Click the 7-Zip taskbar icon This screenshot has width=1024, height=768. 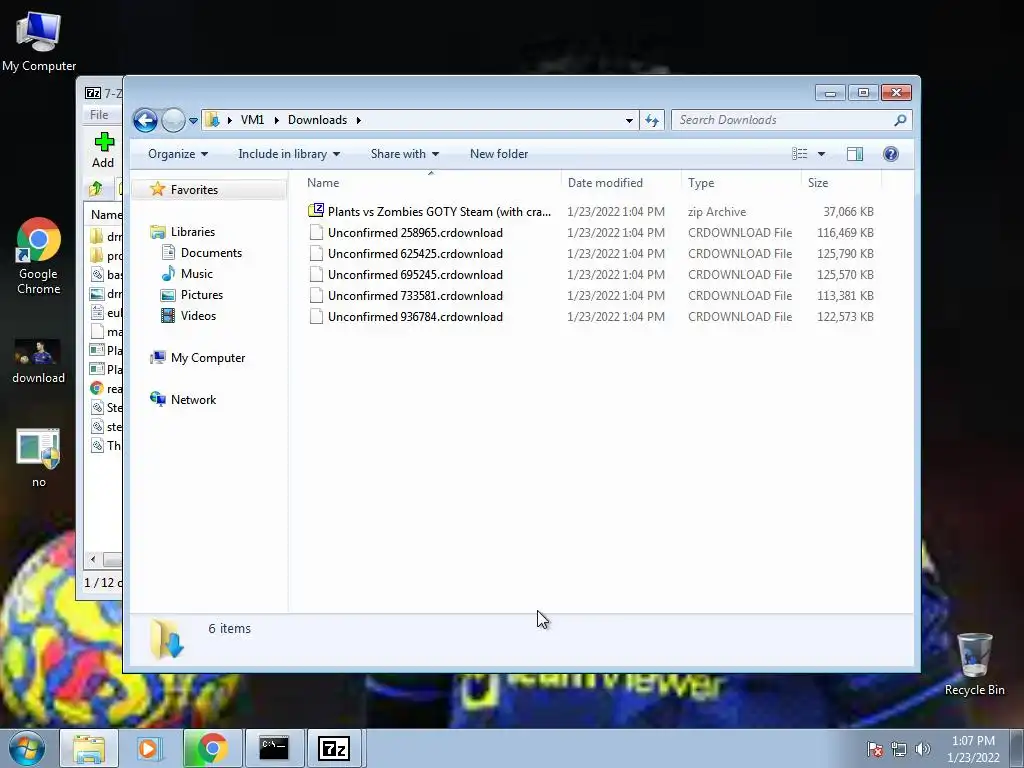point(334,748)
